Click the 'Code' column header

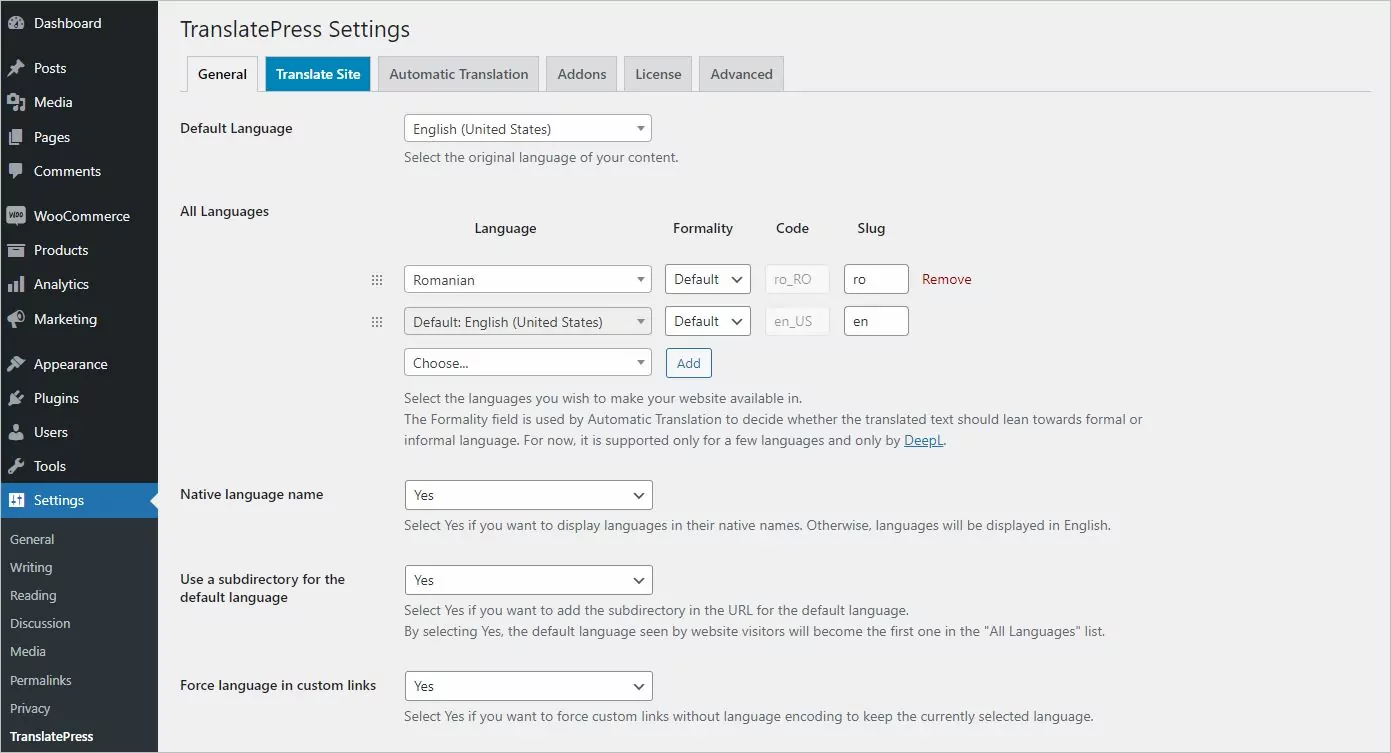(792, 228)
